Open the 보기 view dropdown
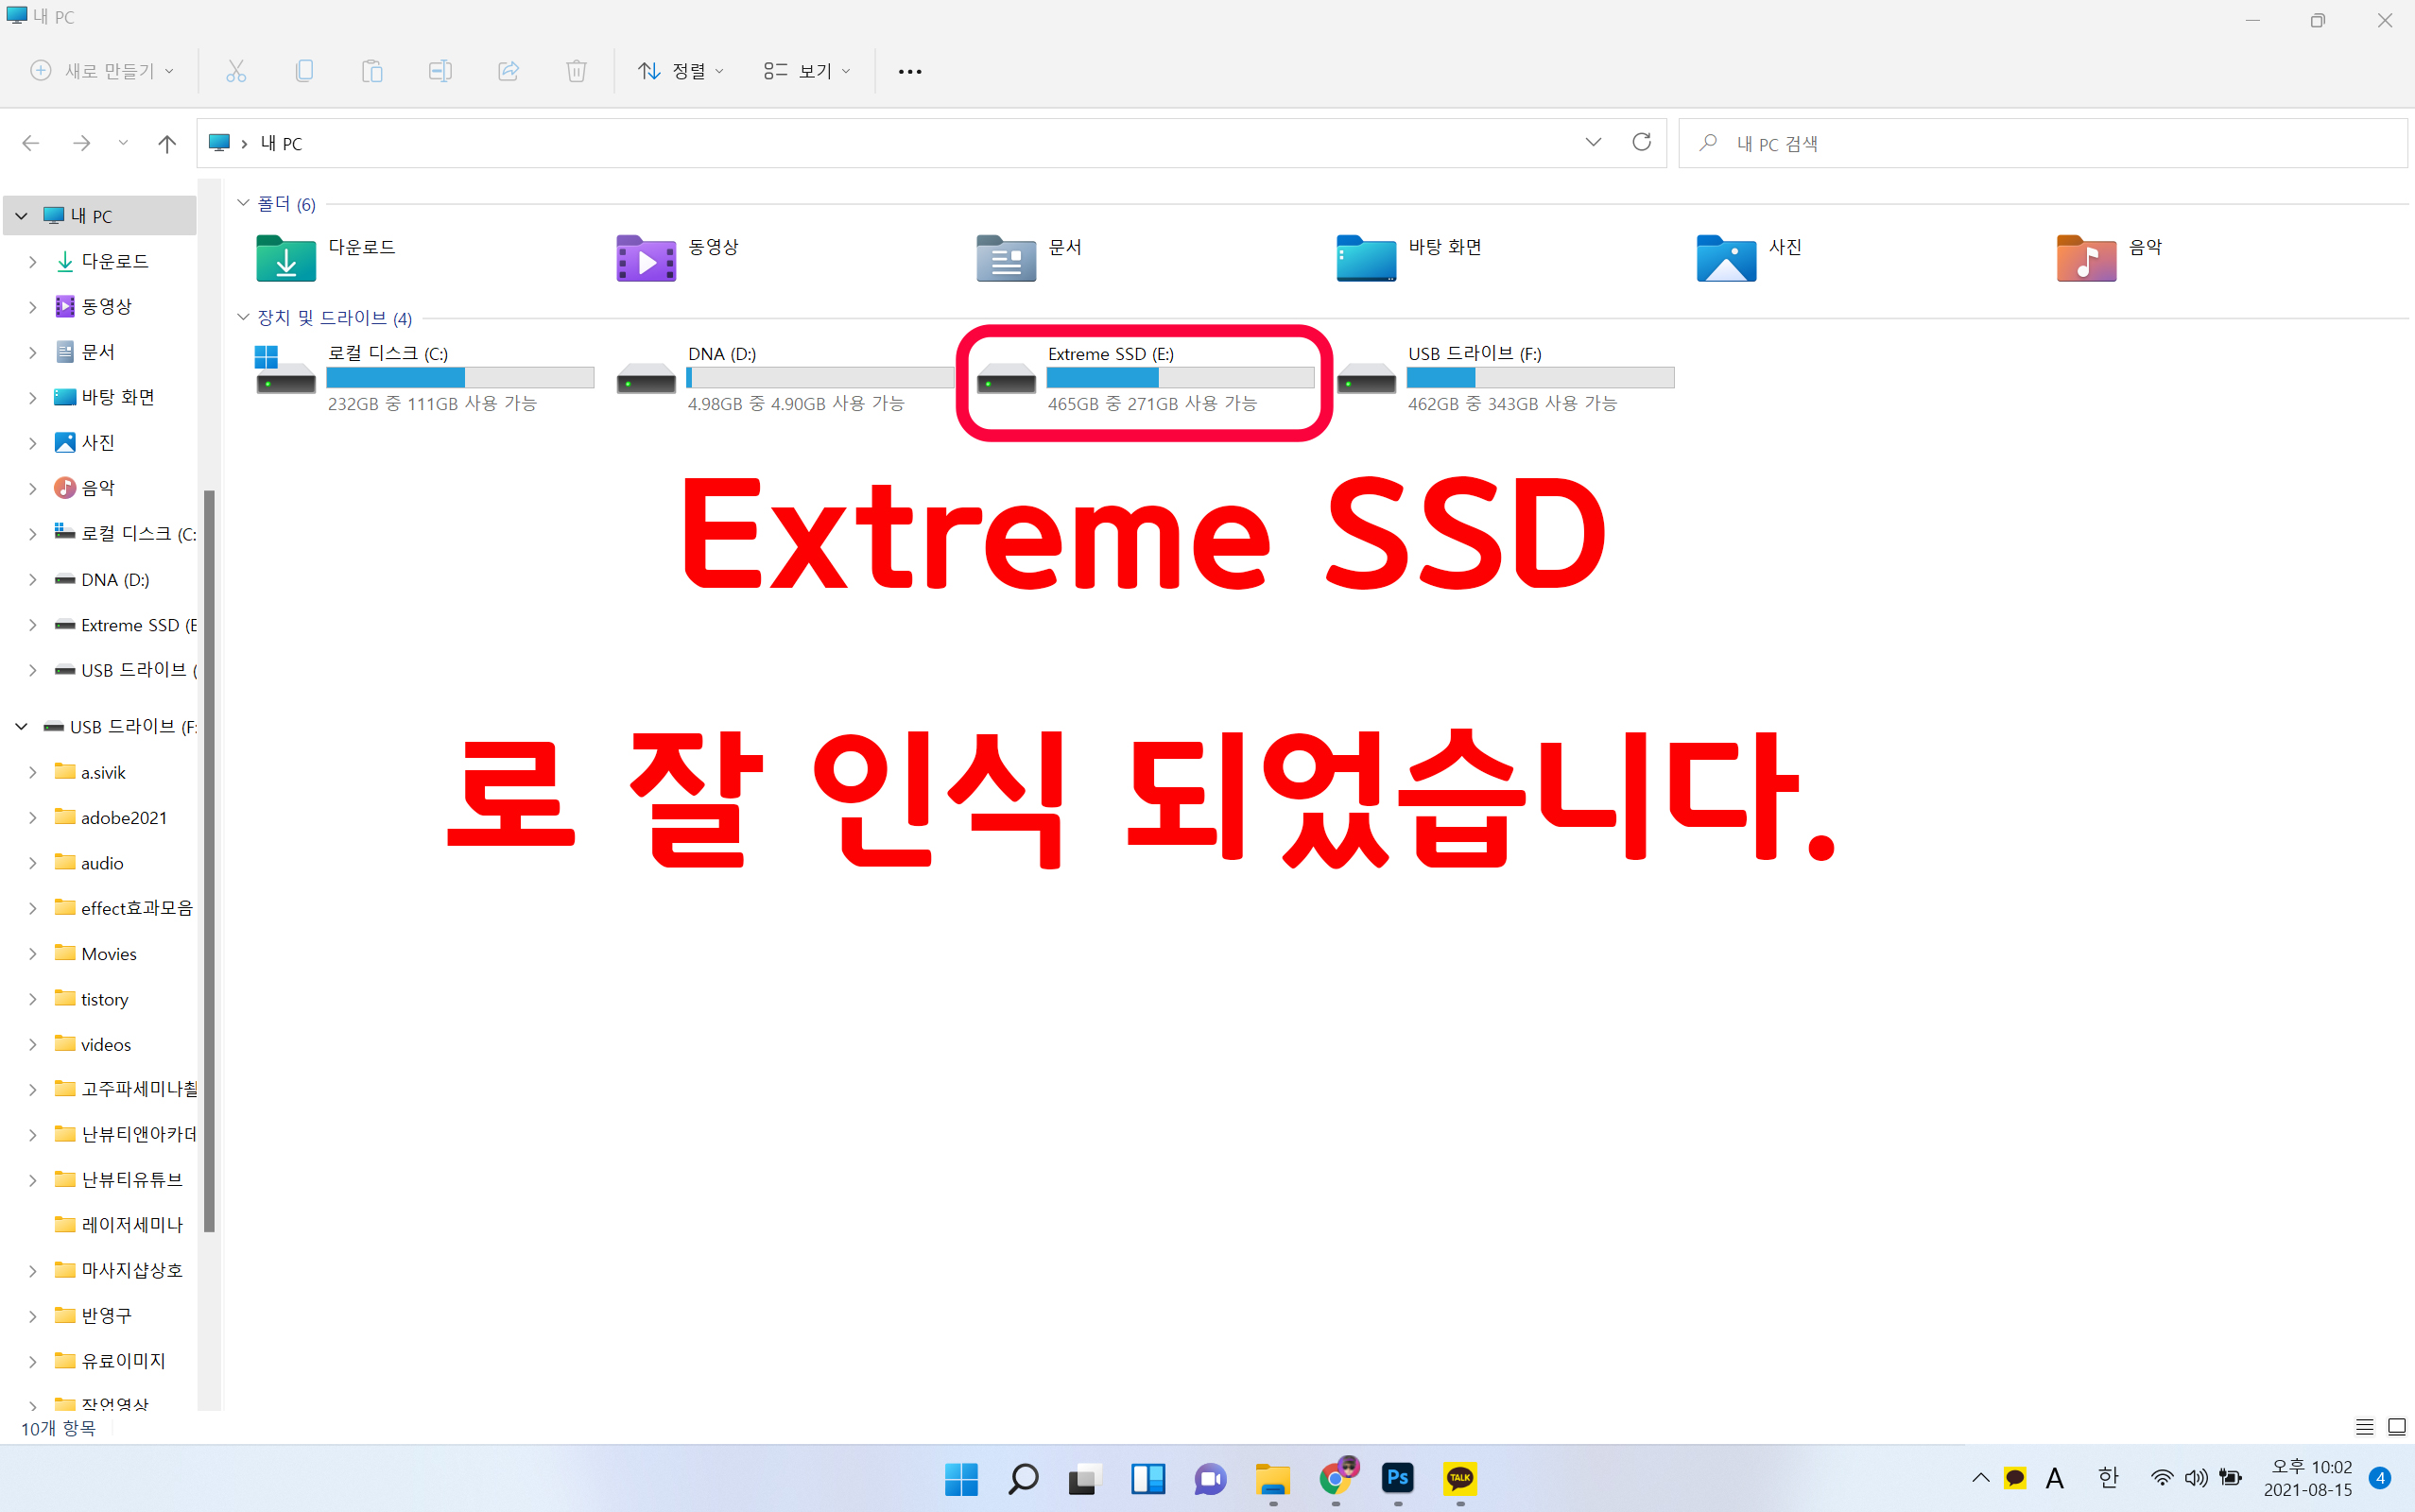Viewport: 2415px width, 1512px height. point(806,71)
